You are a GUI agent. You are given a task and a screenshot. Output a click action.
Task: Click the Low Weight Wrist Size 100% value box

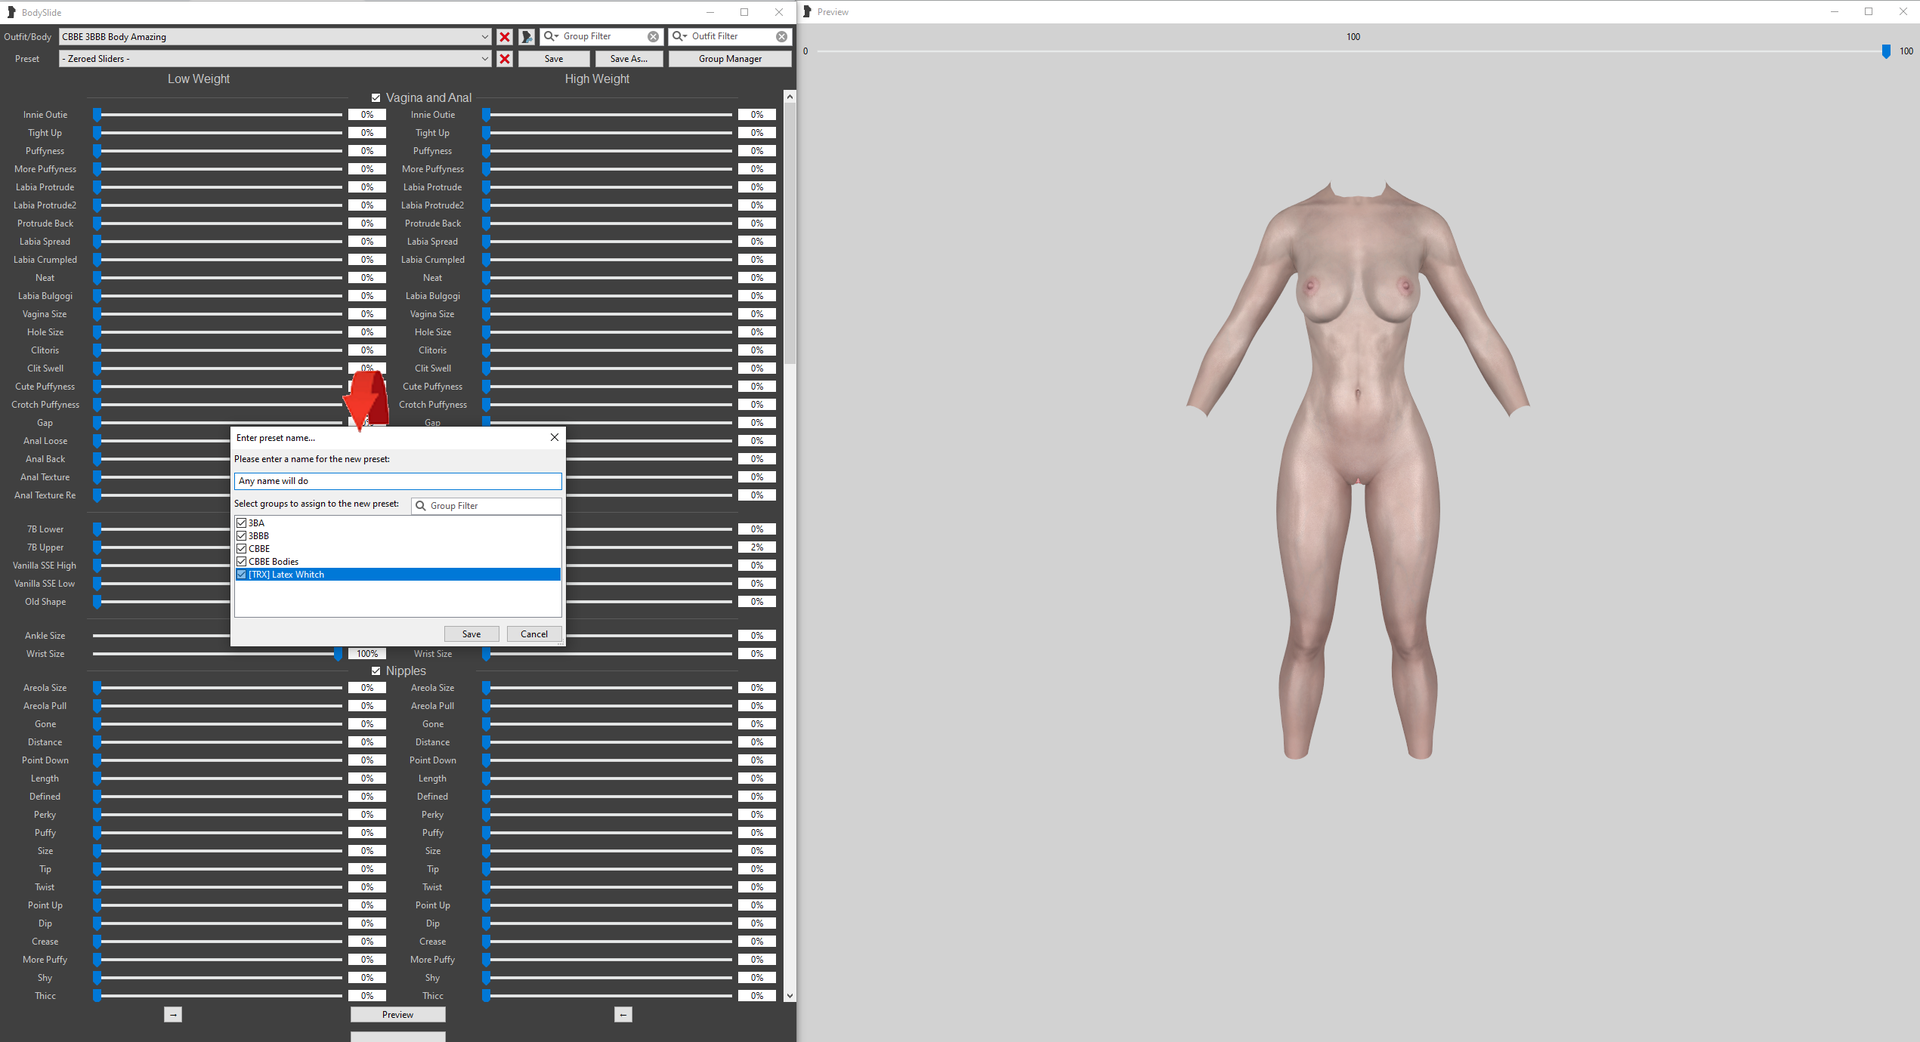(x=367, y=654)
